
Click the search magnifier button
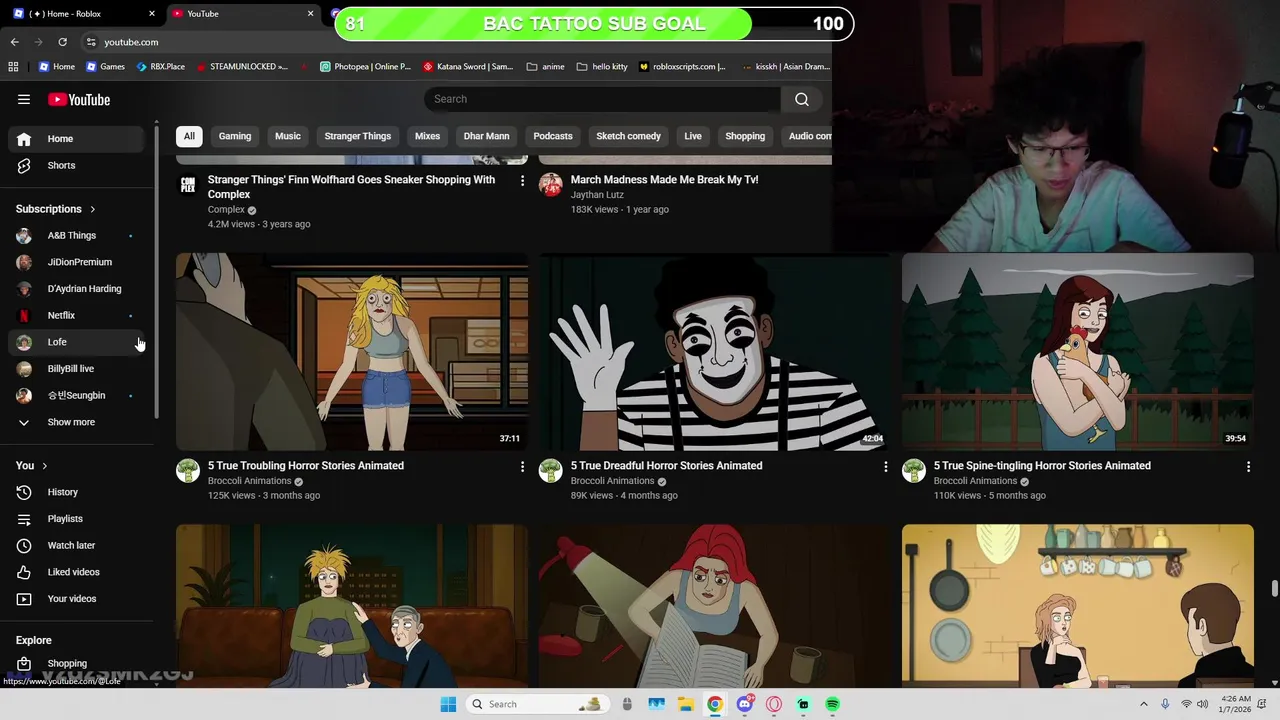point(801,99)
